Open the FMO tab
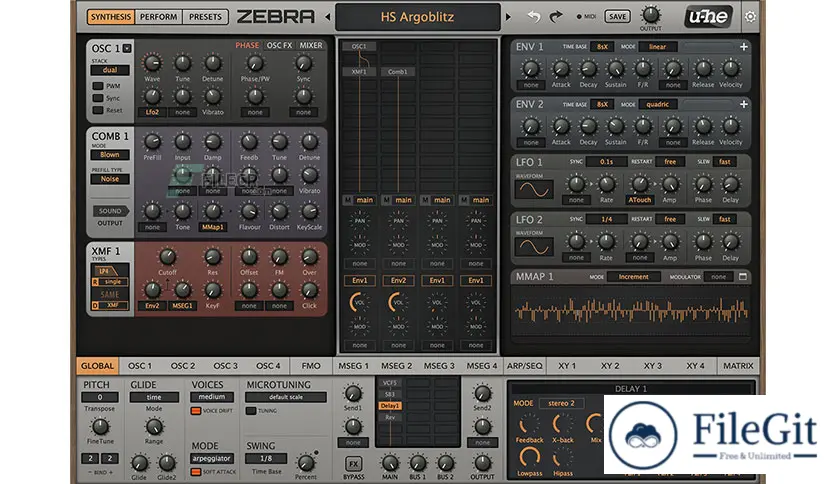Screen dimensions: 836x484 pyautogui.click(x=311, y=366)
